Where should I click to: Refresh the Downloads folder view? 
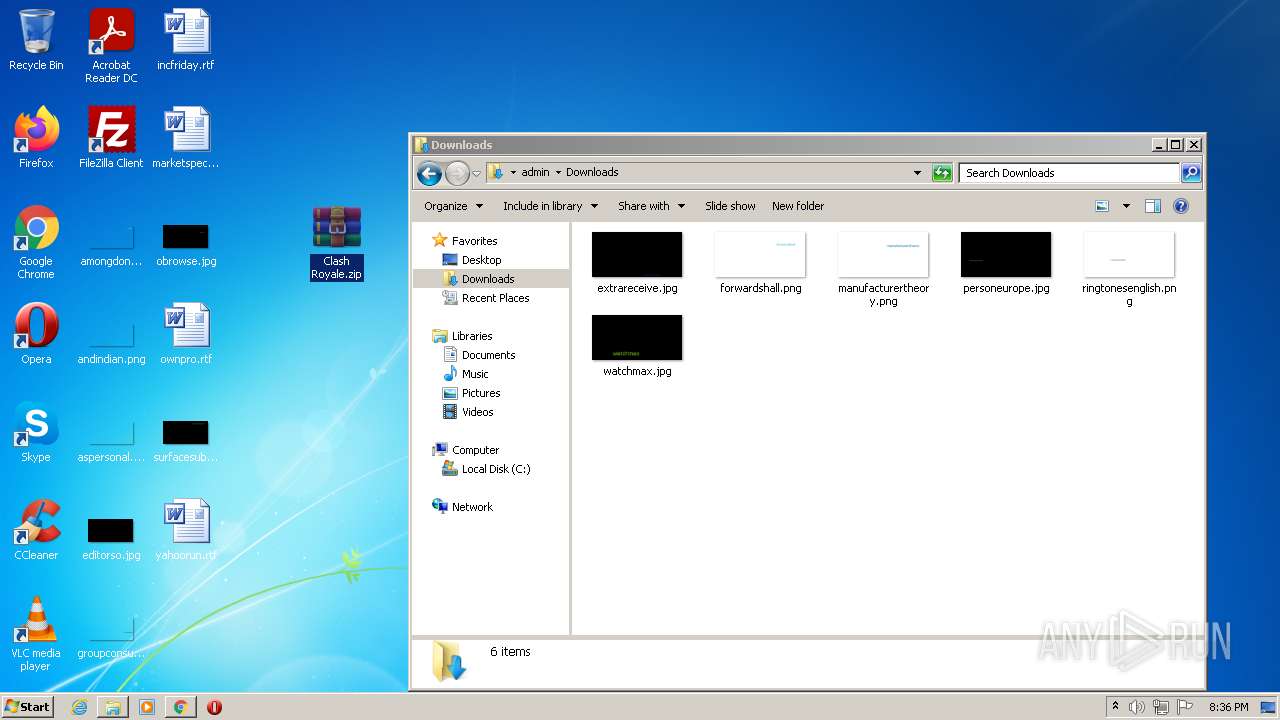[942, 173]
